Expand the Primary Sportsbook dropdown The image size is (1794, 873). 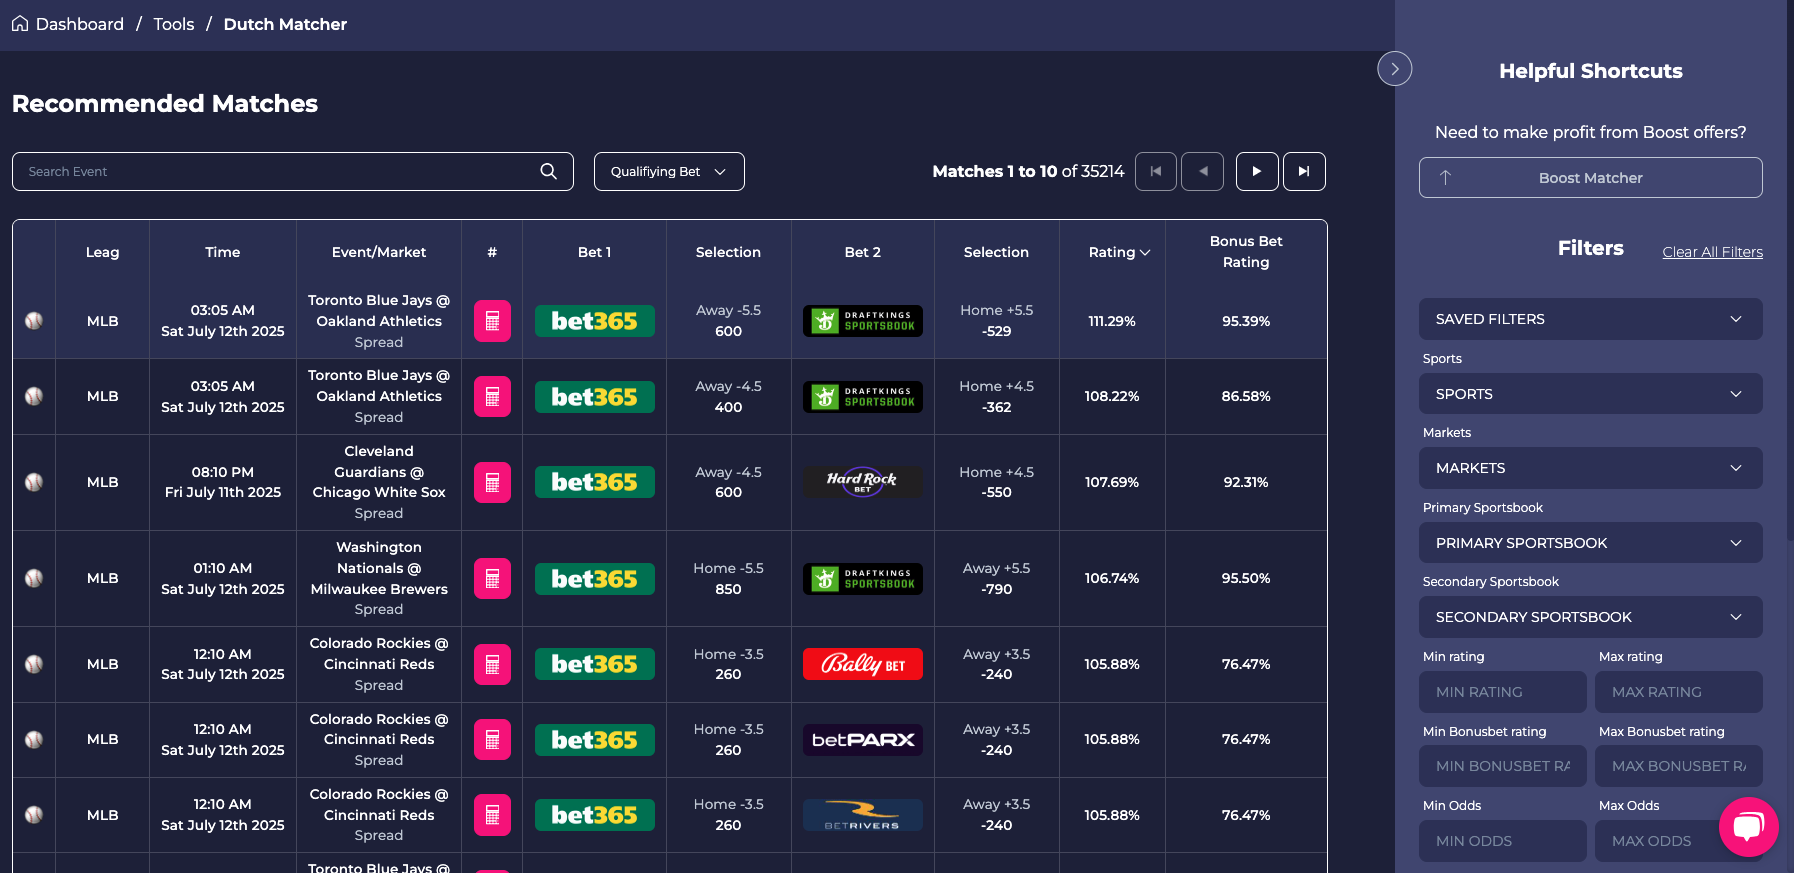coord(1590,543)
